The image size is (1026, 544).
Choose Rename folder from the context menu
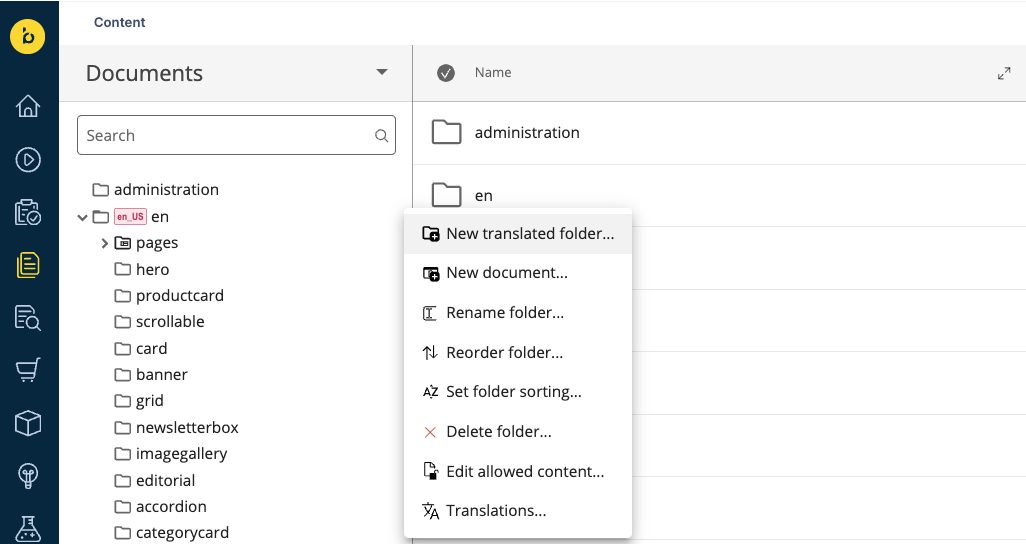[x=518, y=313]
